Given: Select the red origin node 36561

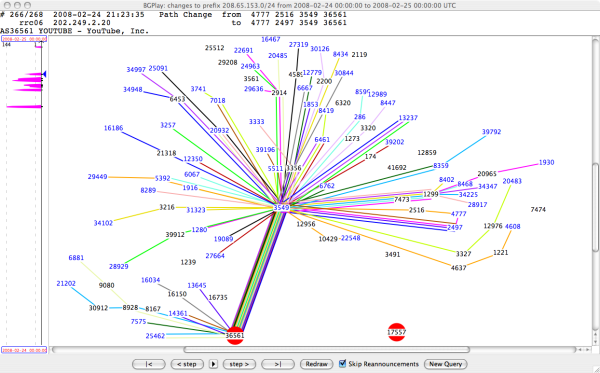Looking at the screenshot, I should 235,336.
